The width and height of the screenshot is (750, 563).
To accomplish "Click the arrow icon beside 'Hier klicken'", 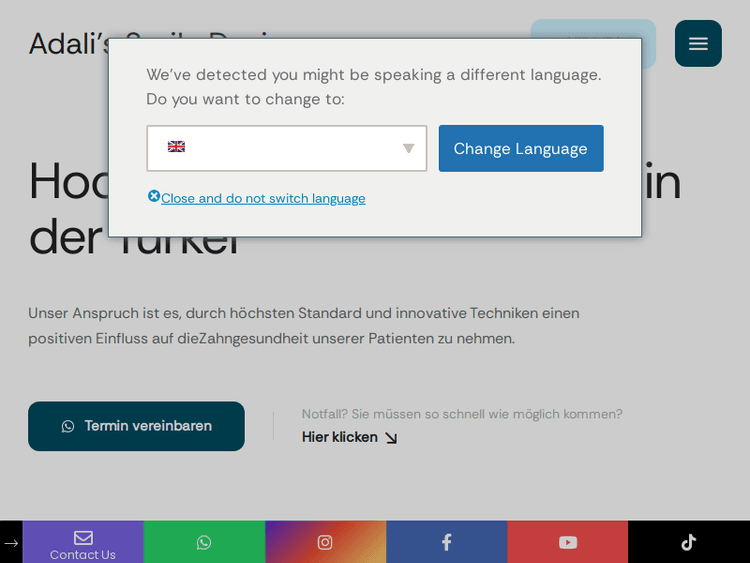I will (391, 438).
